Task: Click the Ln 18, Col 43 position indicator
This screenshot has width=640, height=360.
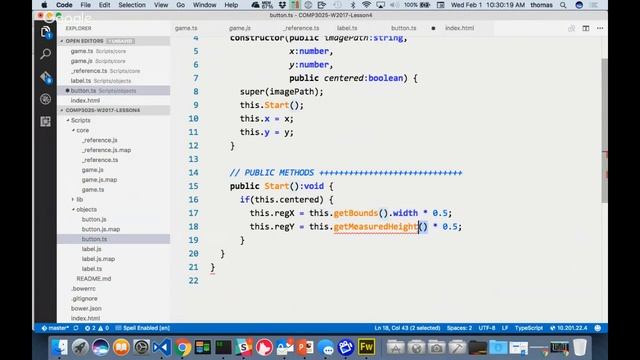Action: (407, 328)
